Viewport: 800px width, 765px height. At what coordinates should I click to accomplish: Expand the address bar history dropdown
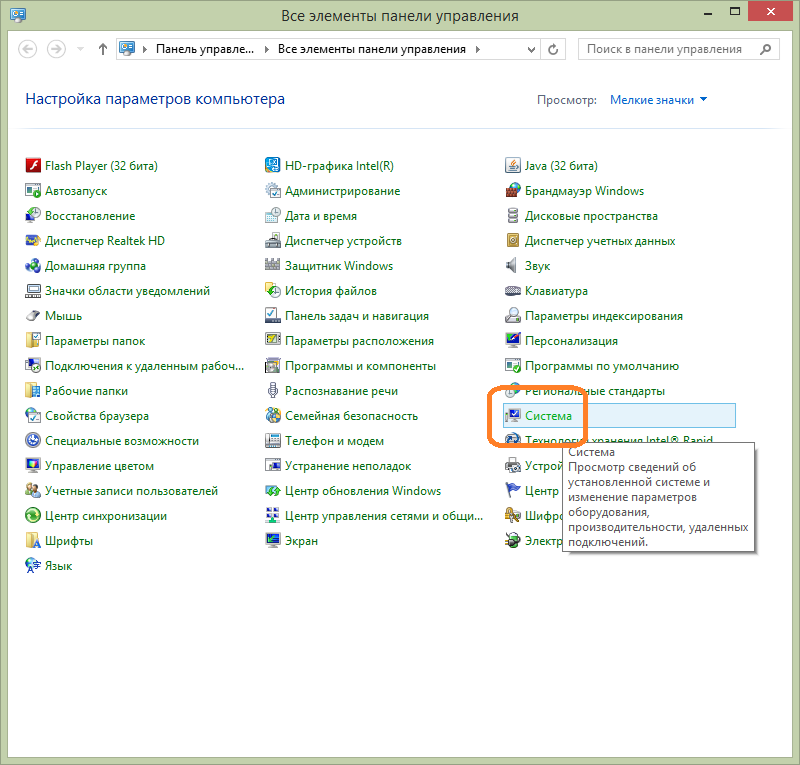click(531, 50)
